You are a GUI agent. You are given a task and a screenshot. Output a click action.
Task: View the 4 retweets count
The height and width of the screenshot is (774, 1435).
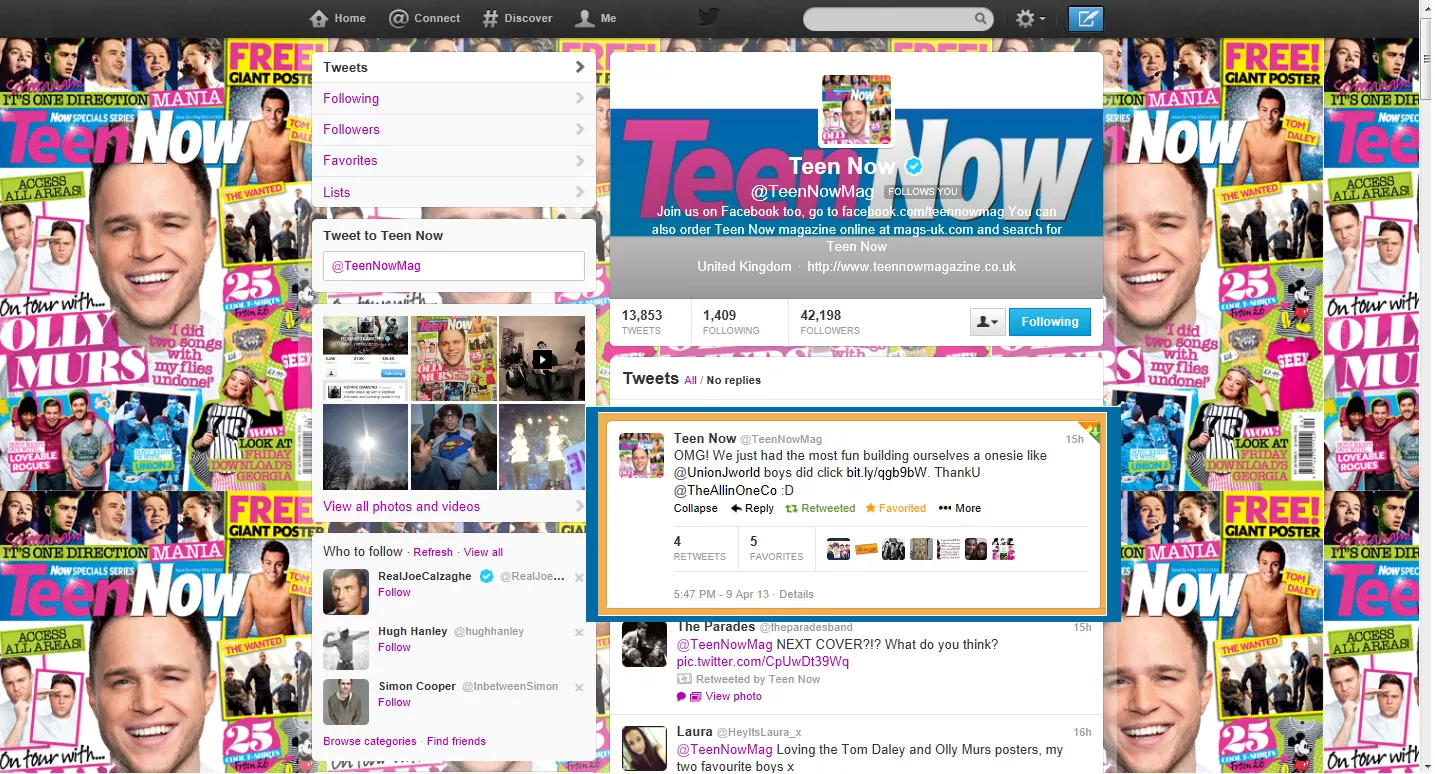pos(700,547)
